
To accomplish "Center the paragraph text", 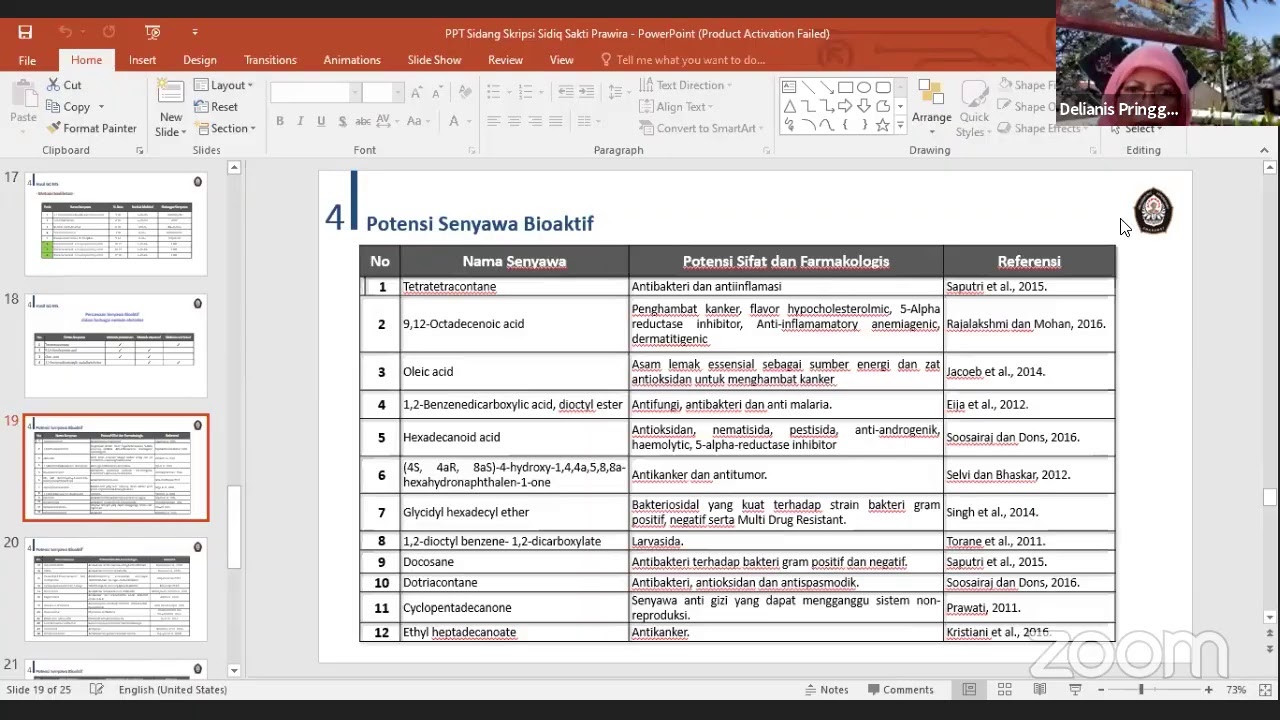I will point(514,121).
